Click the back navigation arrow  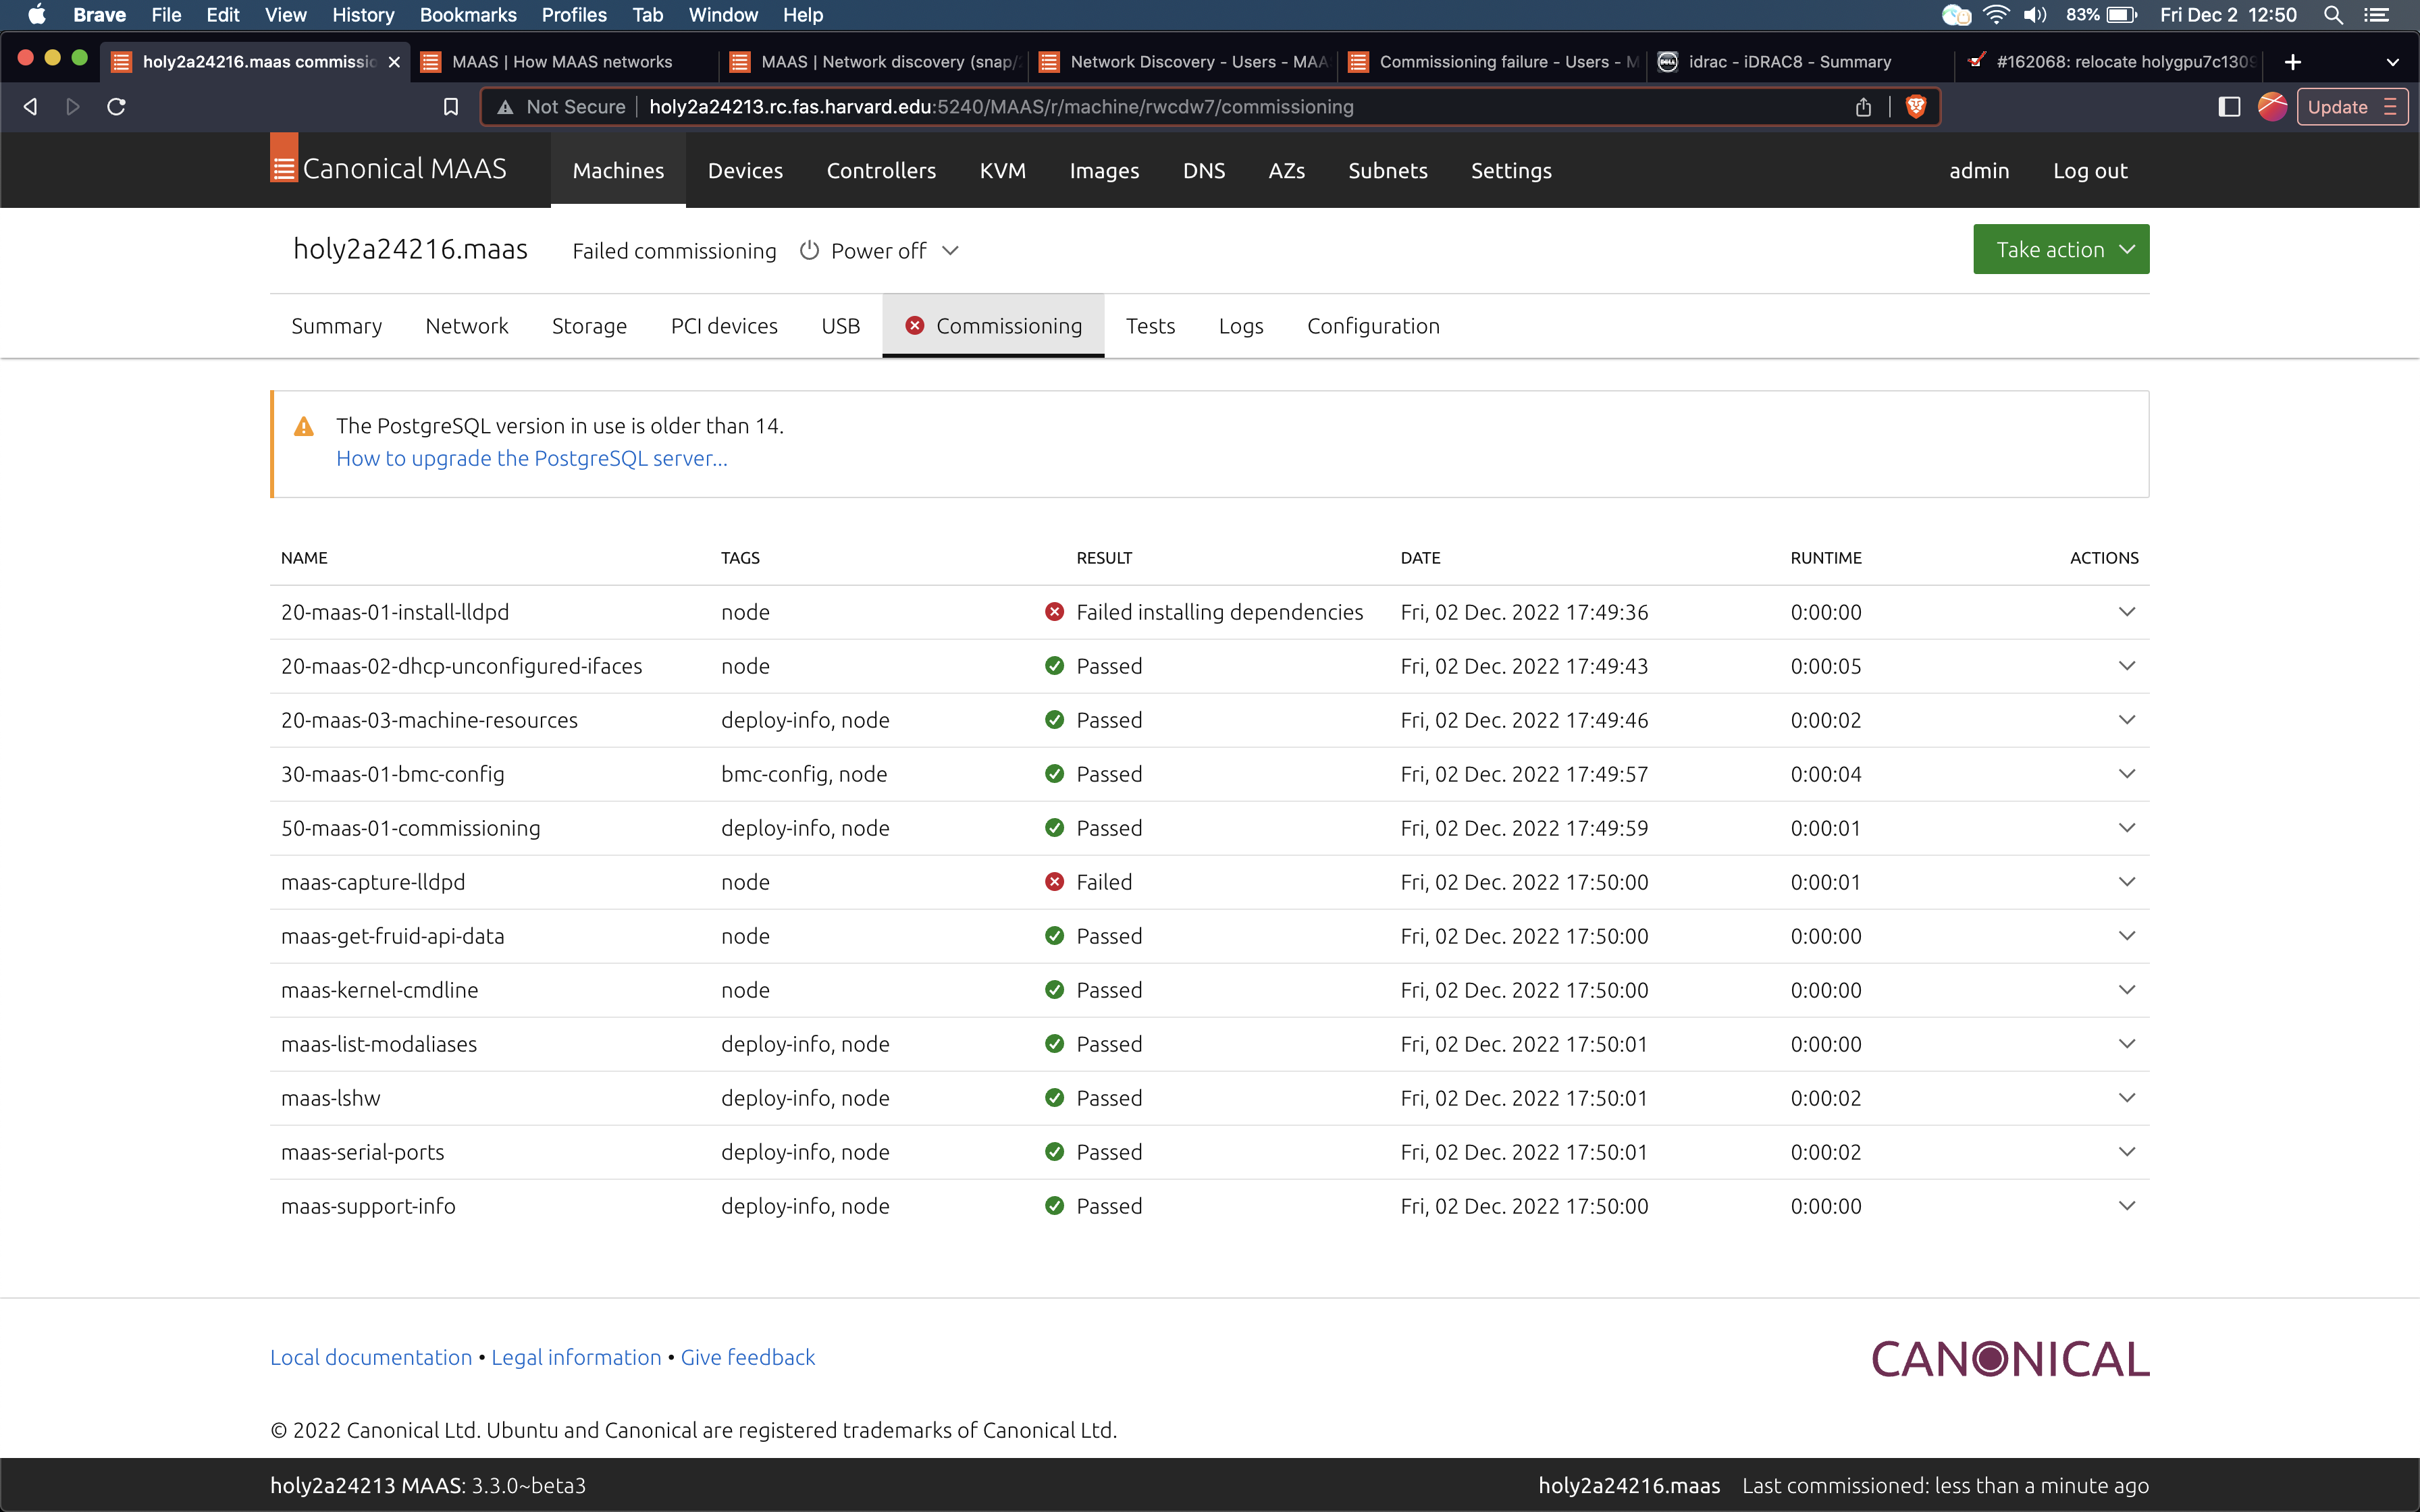pos(30,107)
